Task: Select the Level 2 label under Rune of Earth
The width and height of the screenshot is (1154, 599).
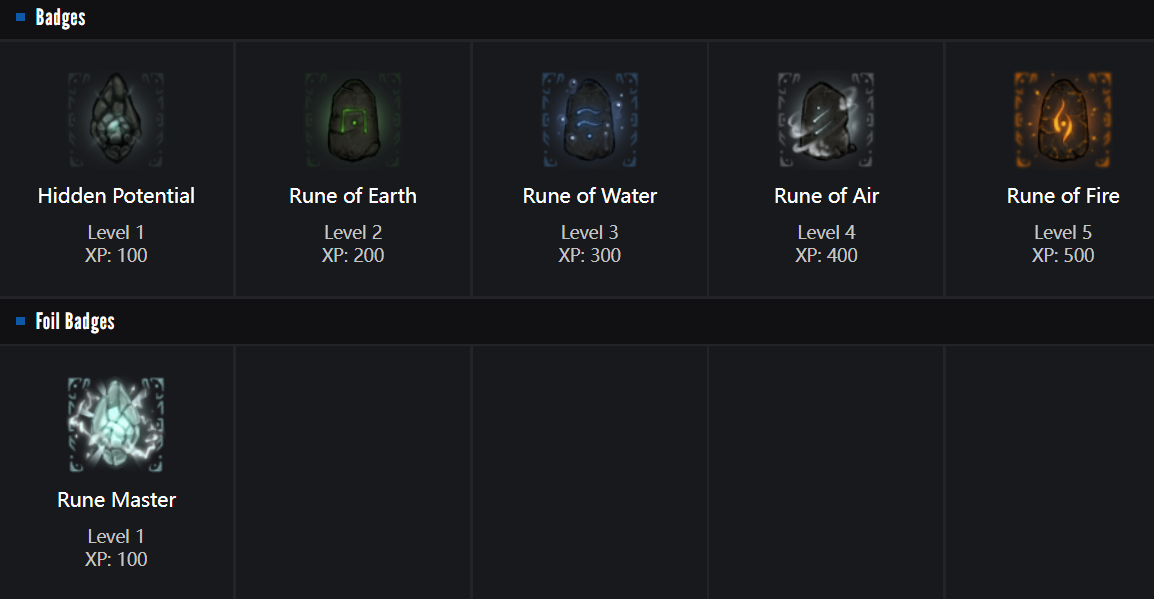Action: point(353,233)
